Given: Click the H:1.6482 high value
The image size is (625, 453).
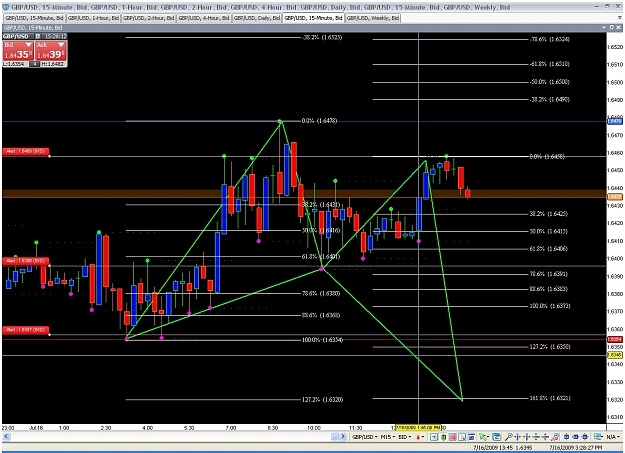Looking at the screenshot, I should [x=53, y=64].
